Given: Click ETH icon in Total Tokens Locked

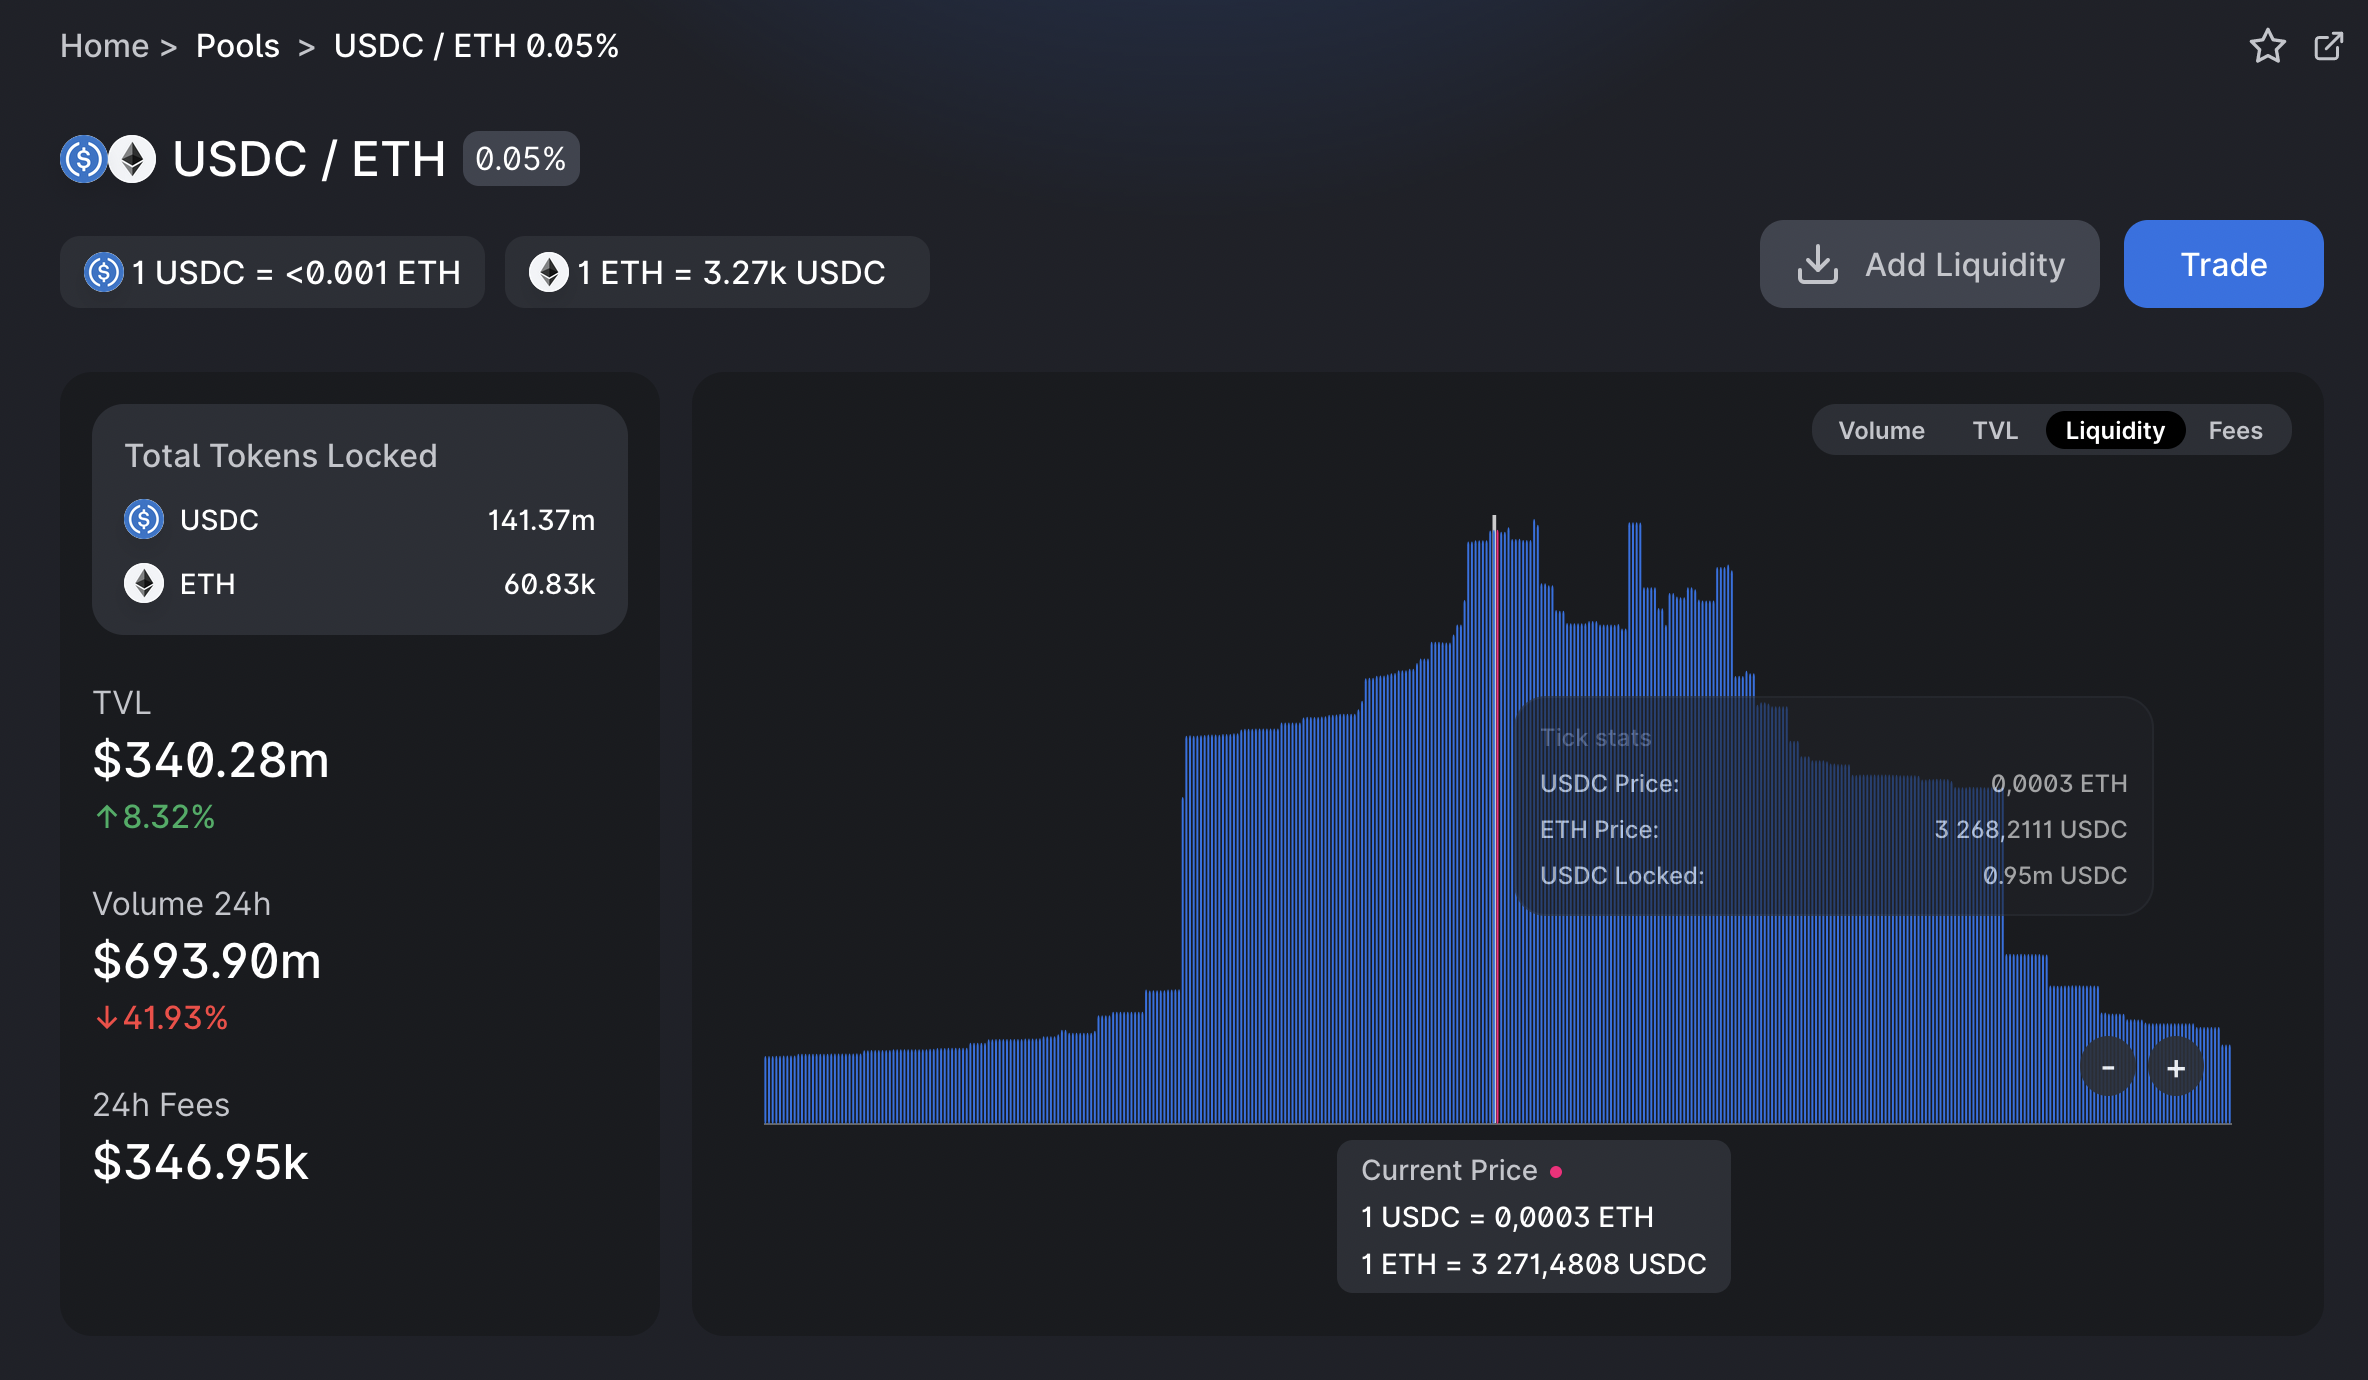Looking at the screenshot, I should coord(144,583).
